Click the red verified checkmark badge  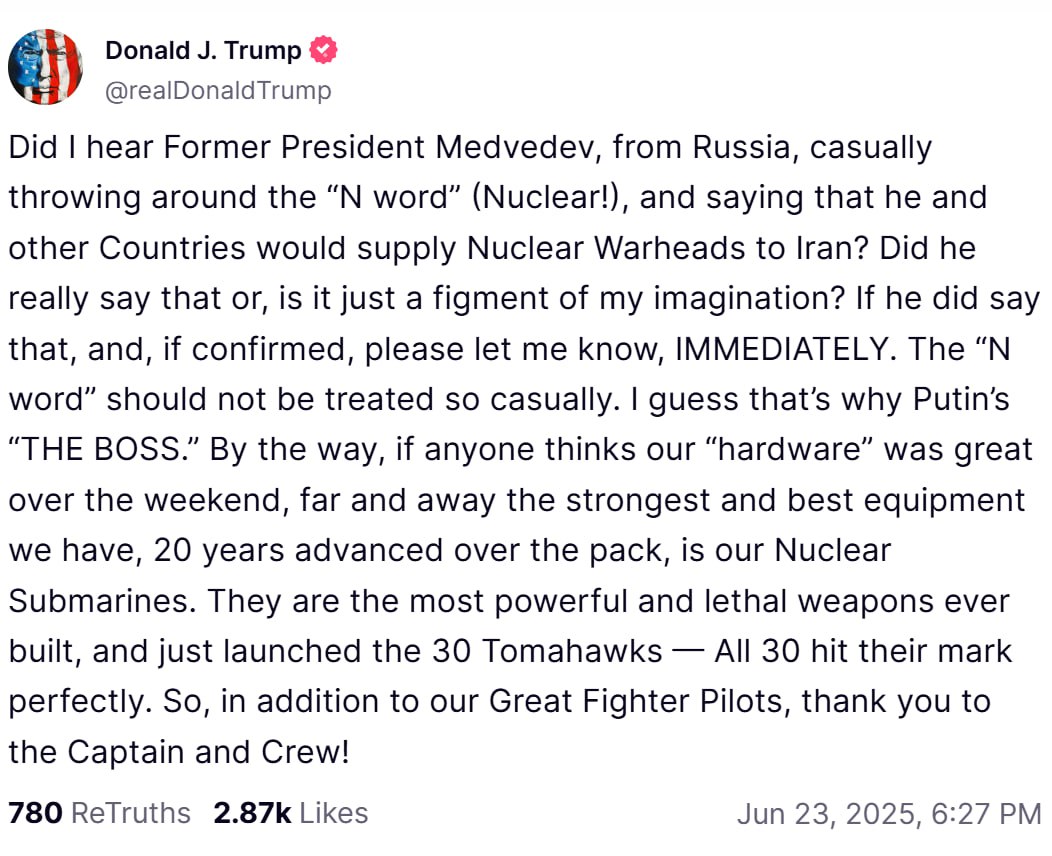pyautogui.click(x=323, y=50)
